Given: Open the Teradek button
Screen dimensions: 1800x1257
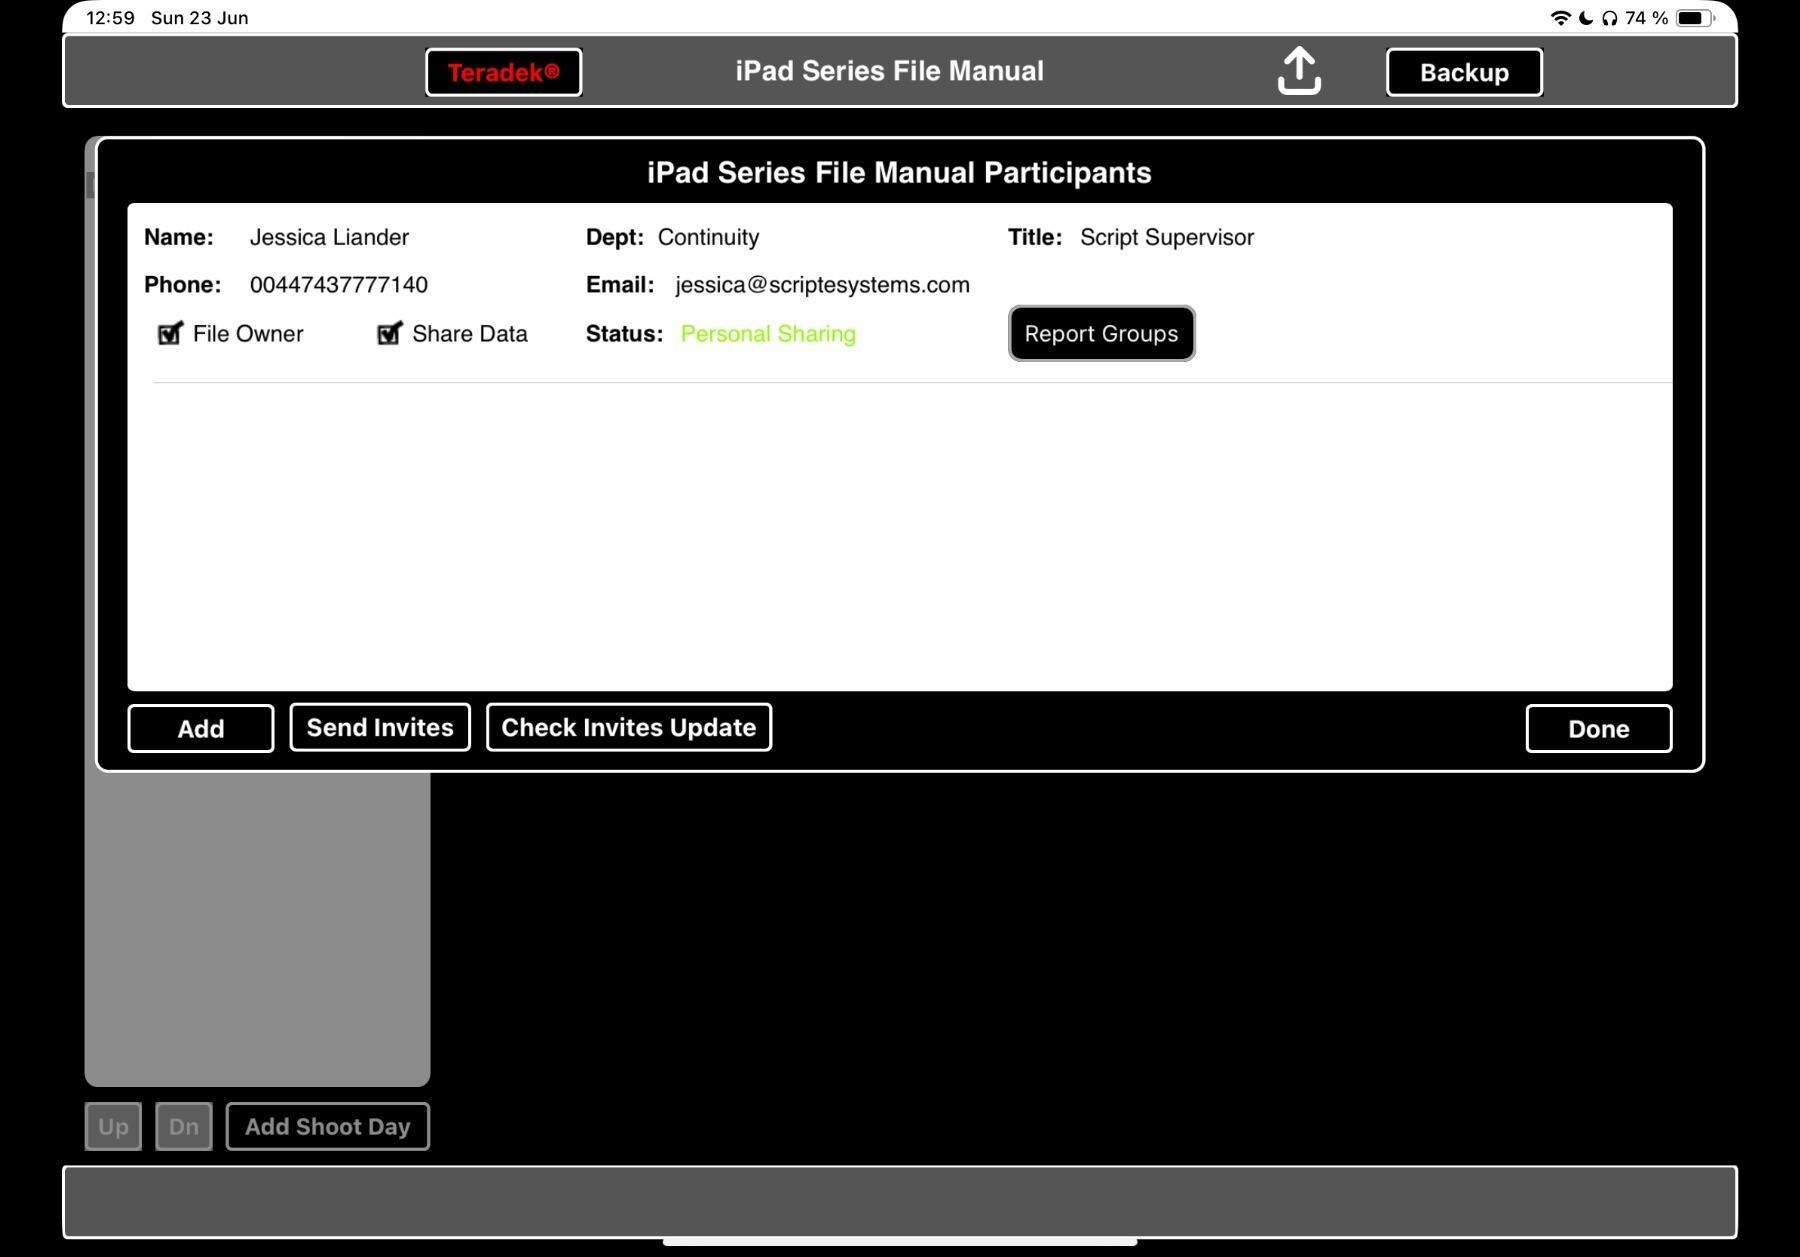Looking at the screenshot, I should (x=503, y=72).
